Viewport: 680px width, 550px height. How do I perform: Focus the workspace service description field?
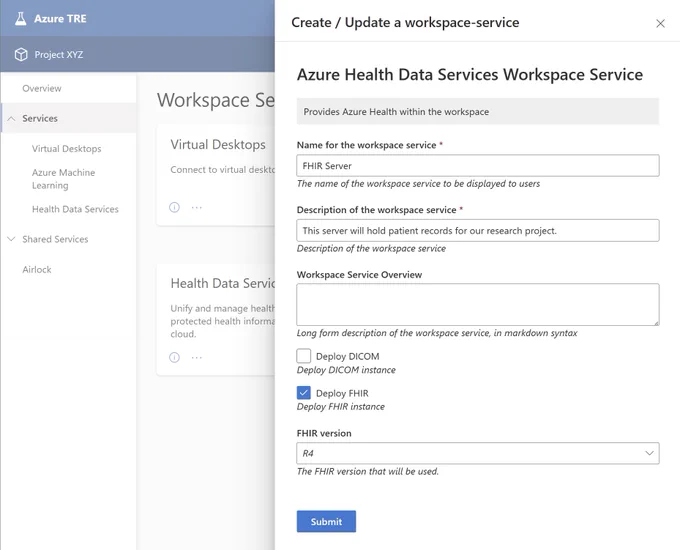point(478,230)
